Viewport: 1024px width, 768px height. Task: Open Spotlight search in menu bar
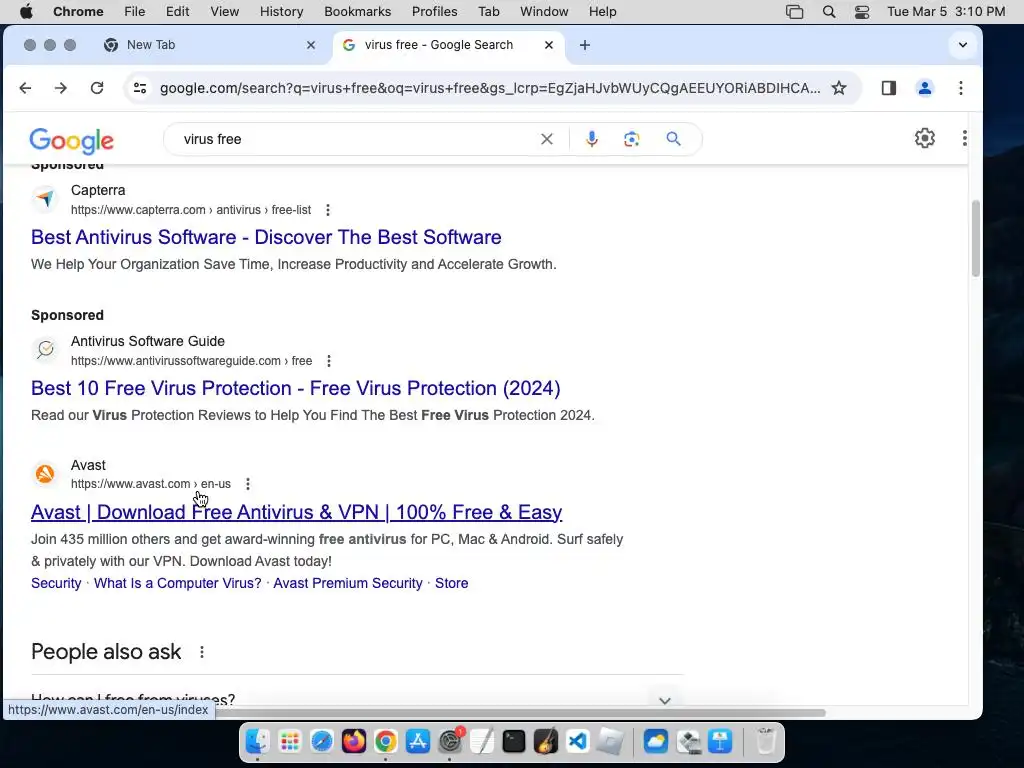tap(829, 12)
